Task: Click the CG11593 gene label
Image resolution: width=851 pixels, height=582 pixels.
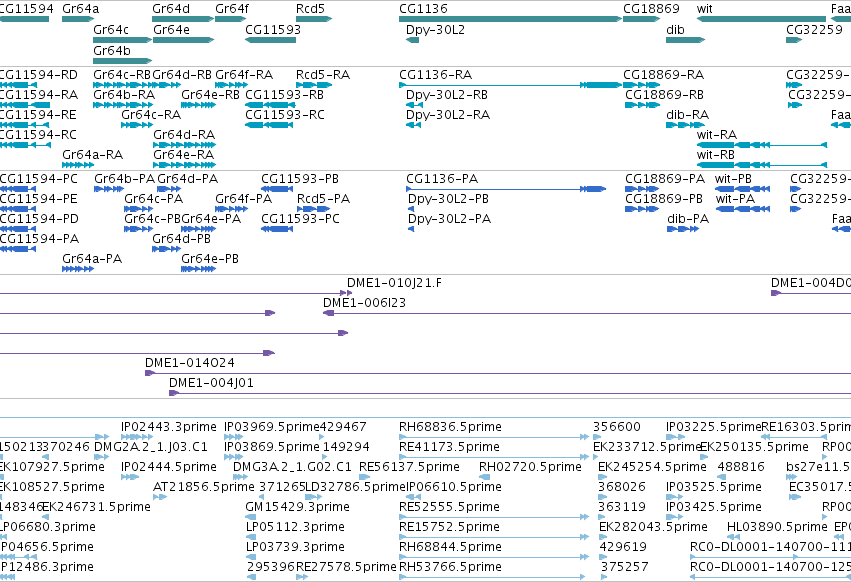Action: 273,29
